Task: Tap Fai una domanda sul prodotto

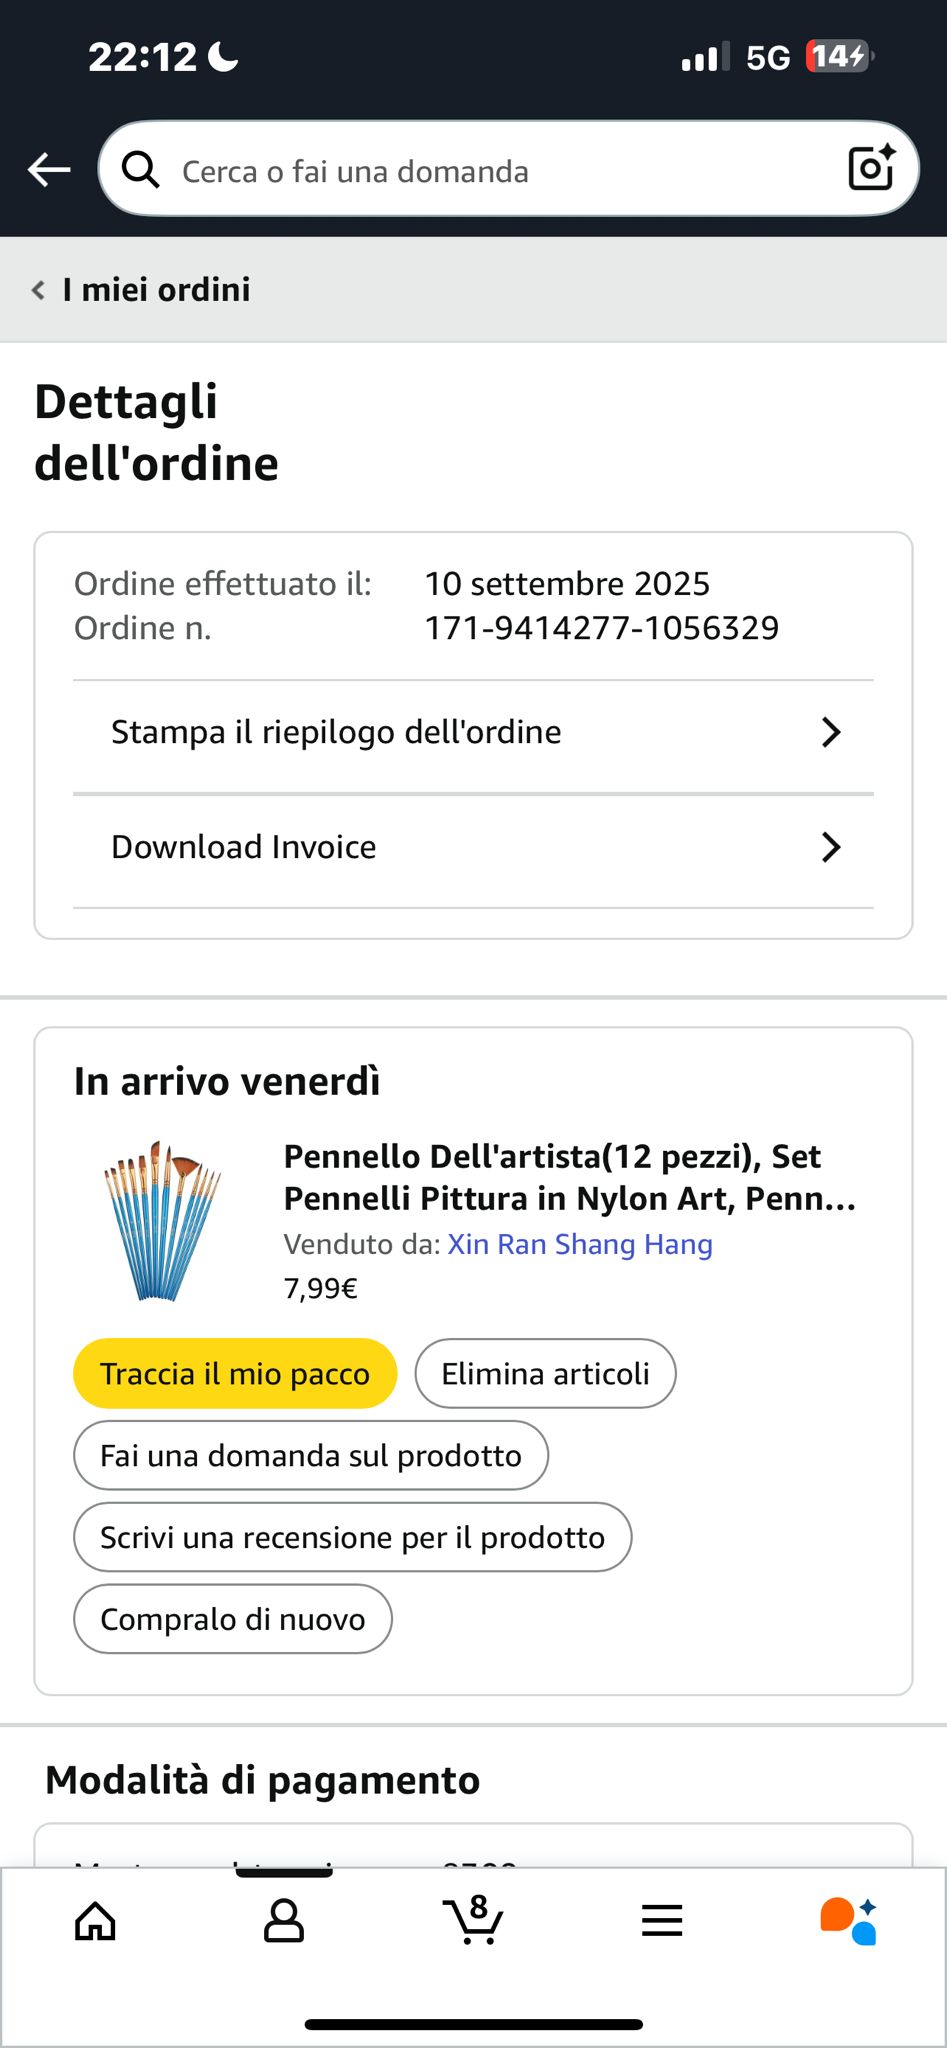Action: (x=311, y=1456)
